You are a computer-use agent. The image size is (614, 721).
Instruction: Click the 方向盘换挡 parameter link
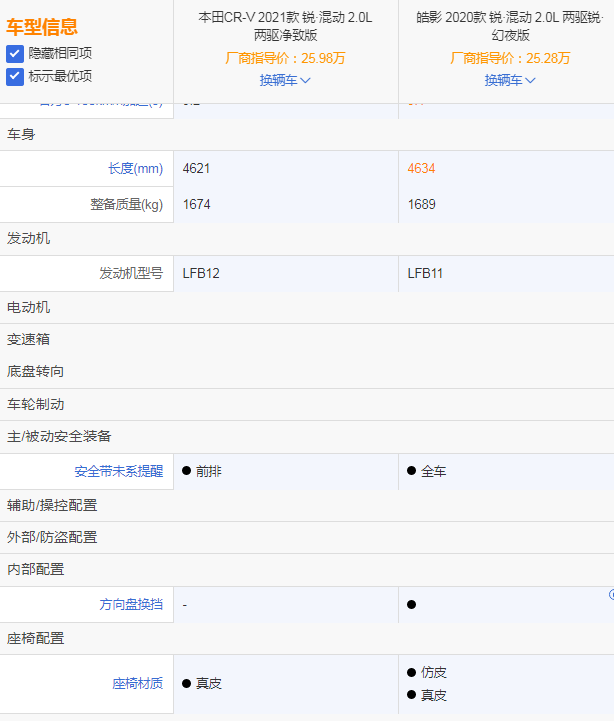pyautogui.click(x=130, y=605)
